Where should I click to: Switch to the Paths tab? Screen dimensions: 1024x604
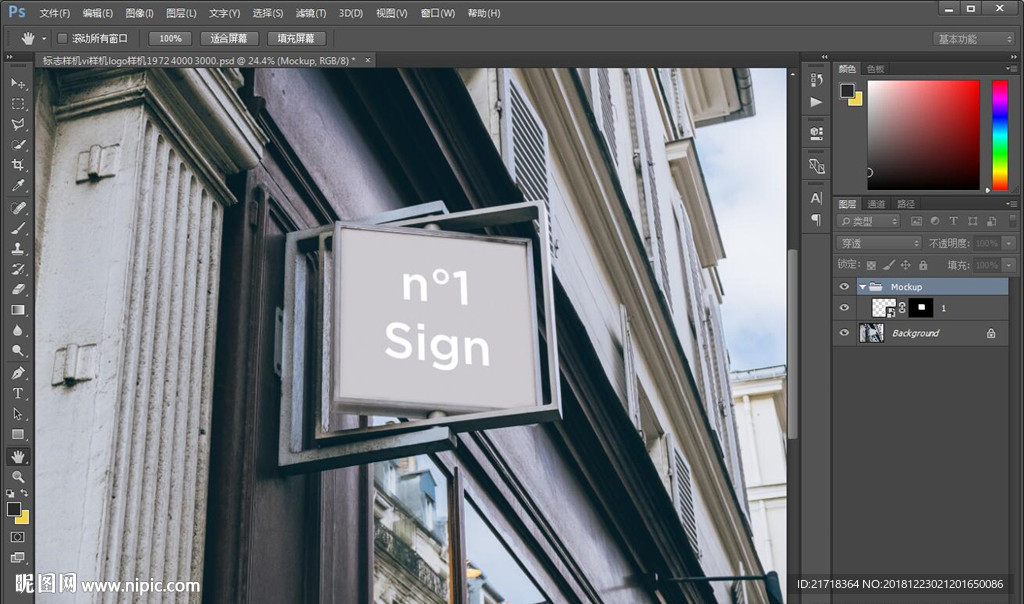[x=906, y=204]
